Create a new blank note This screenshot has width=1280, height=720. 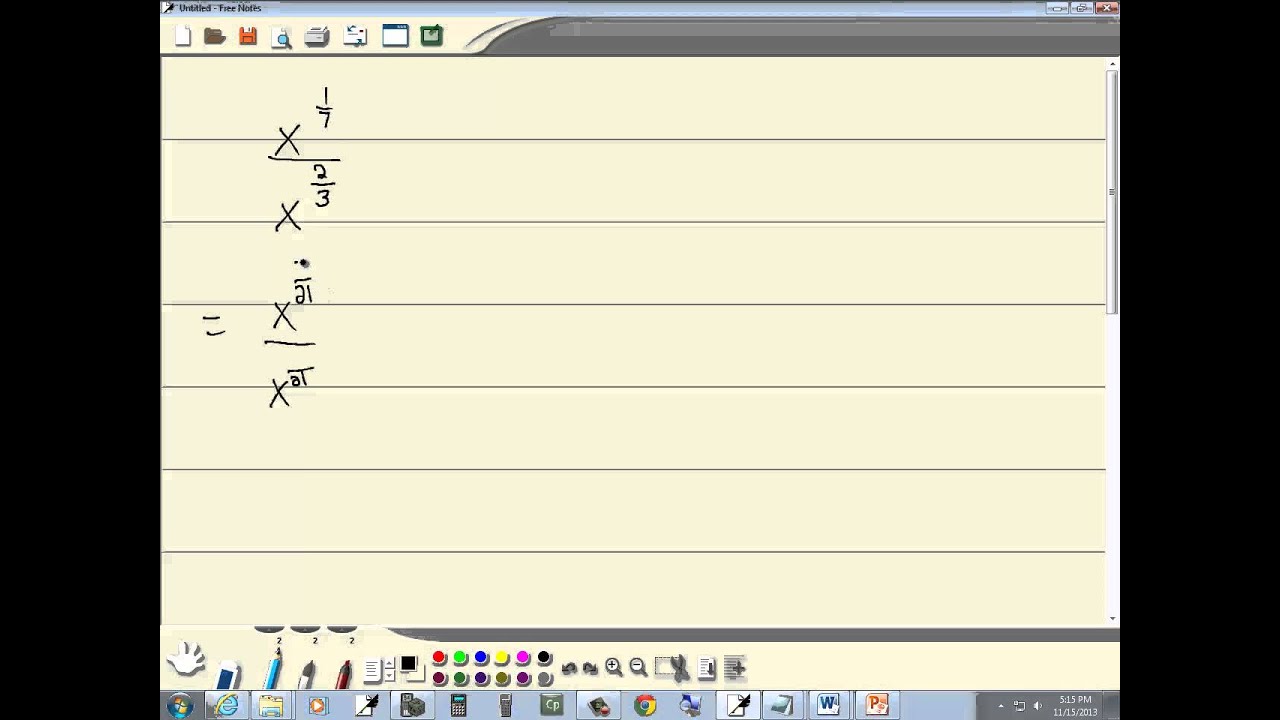[183, 37]
